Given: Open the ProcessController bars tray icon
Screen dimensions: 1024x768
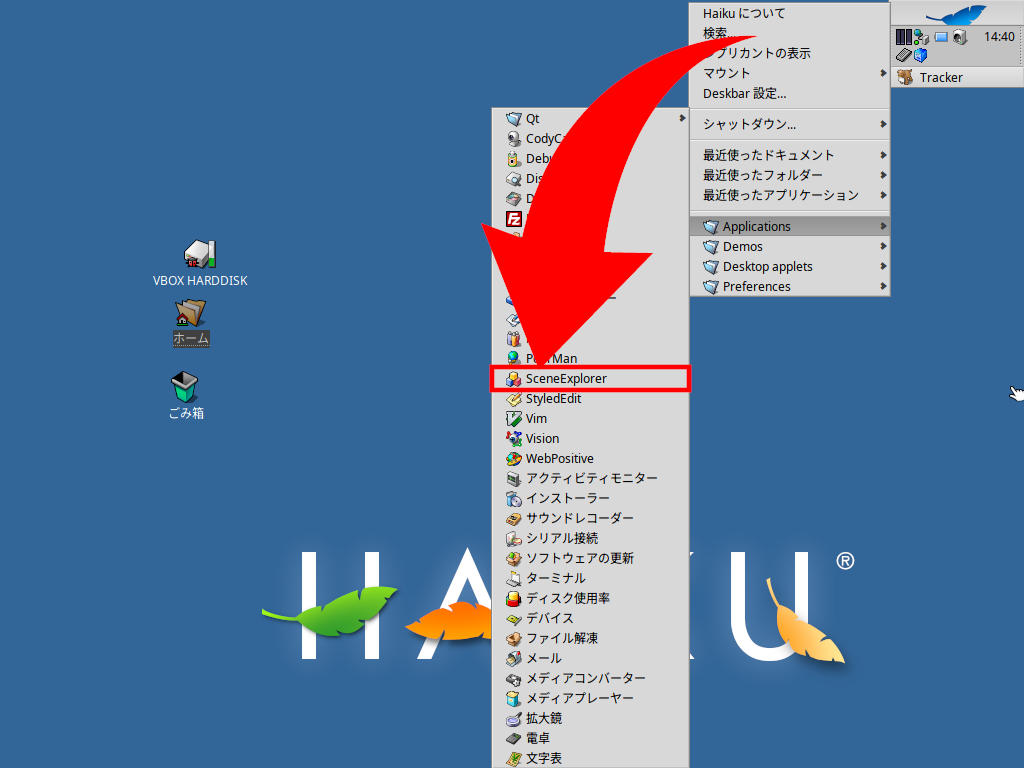Looking at the screenshot, I should click(x=904, y=37).
